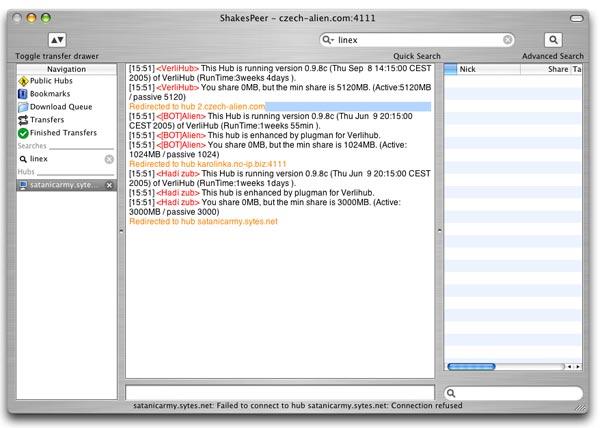Click the user list horizontal scrollbar thumb

[x=471, y=366]
